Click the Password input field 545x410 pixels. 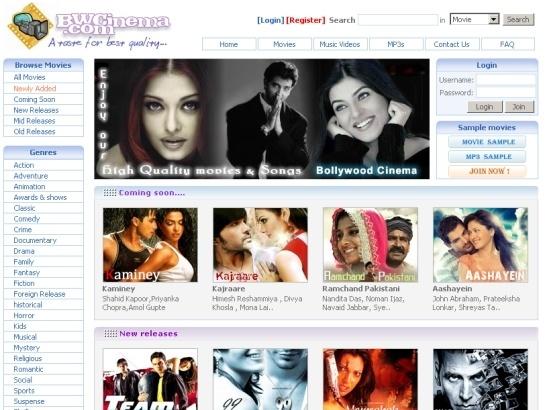[x=506, y=92]
